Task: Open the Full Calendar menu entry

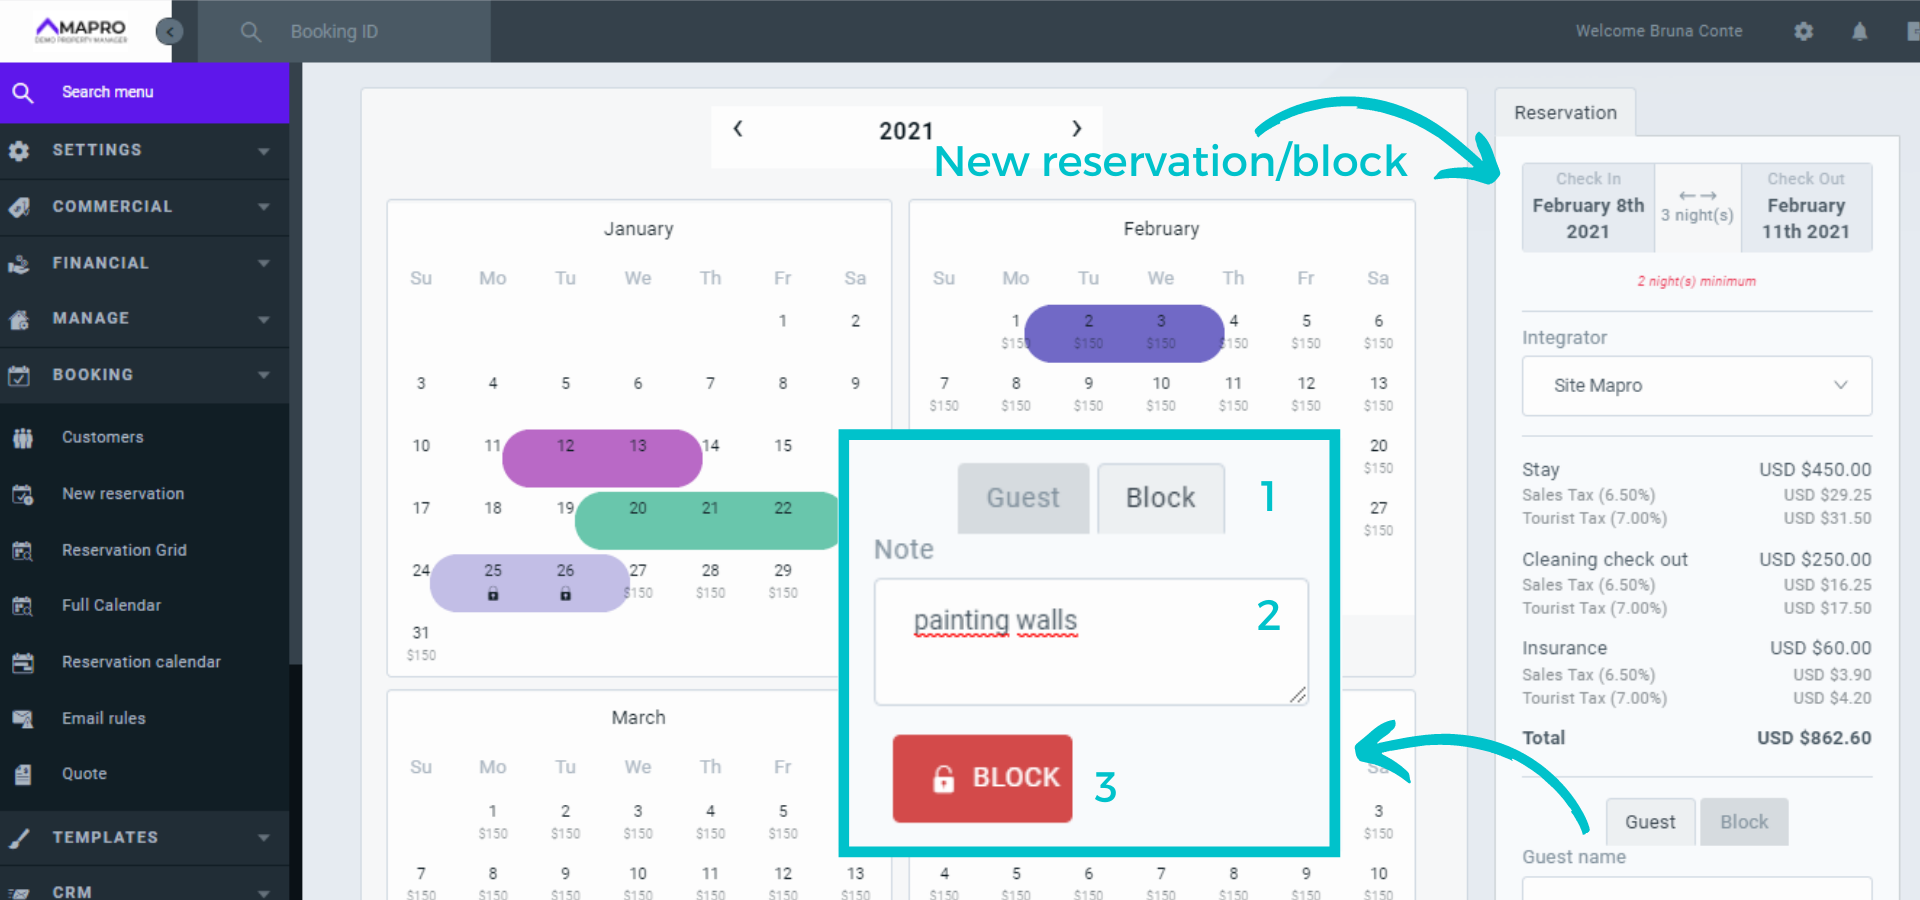Action: coord(111,605)
